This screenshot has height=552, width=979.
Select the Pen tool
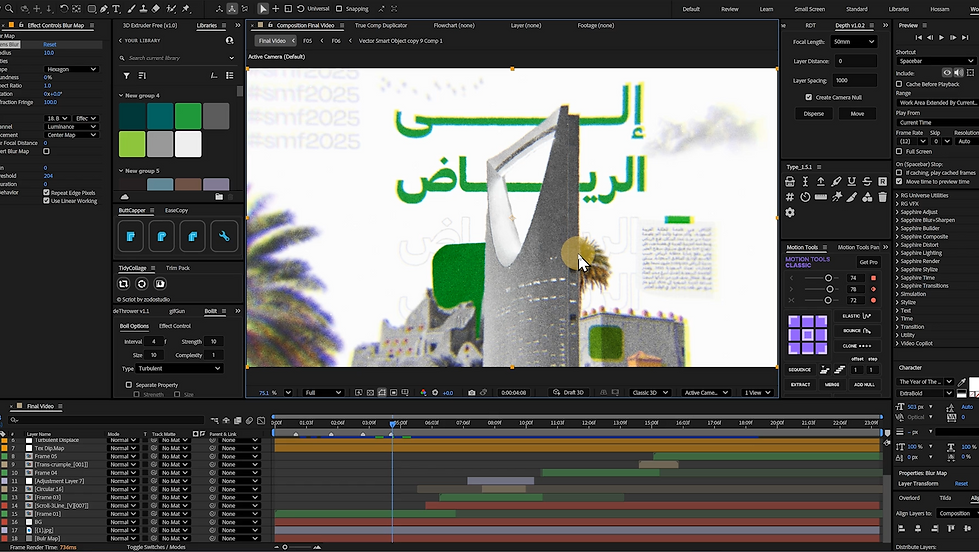pos(104,9)
